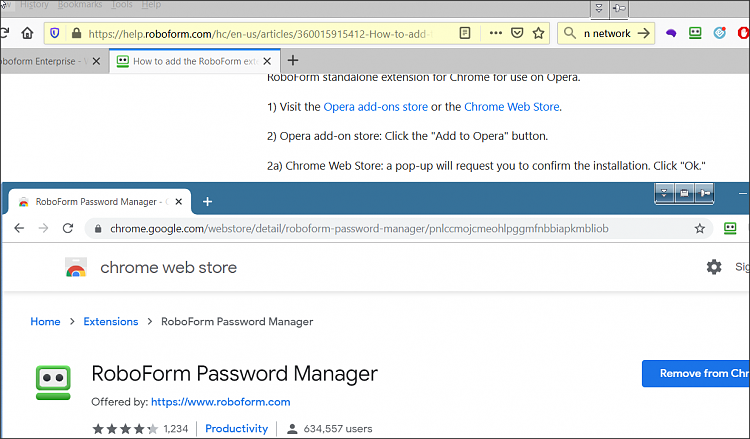Open chrome web store settings gear

(714, 267)
